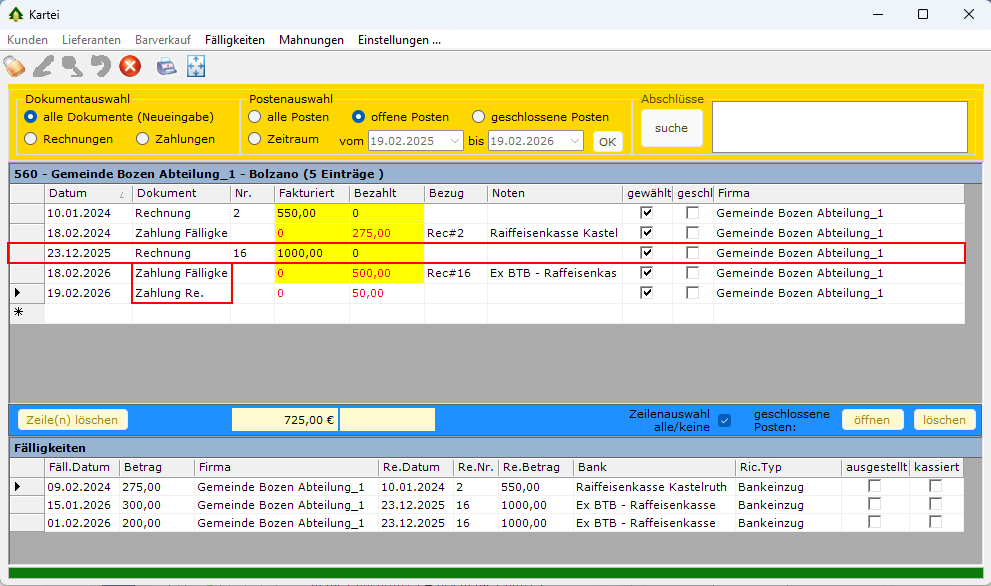The width and height of the screenshot is (991, 586).
Task: Click the 'Zeile(n) löschen' button
Action: (73, 420)
